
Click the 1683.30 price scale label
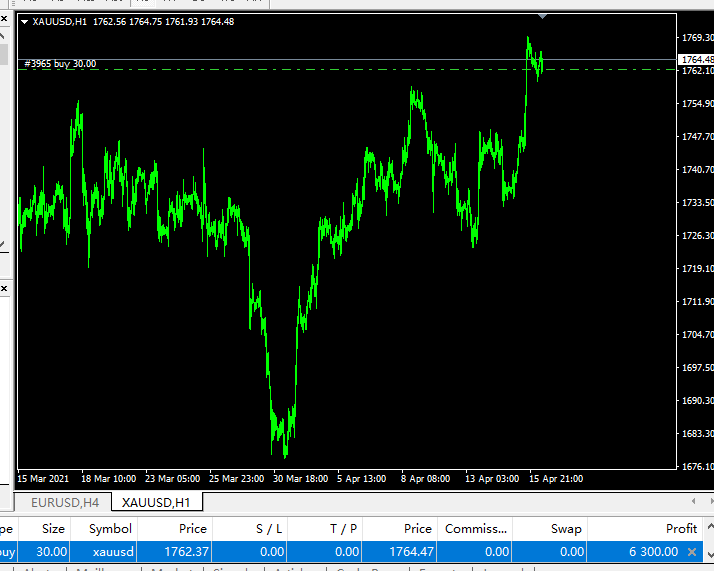(698, 433)
